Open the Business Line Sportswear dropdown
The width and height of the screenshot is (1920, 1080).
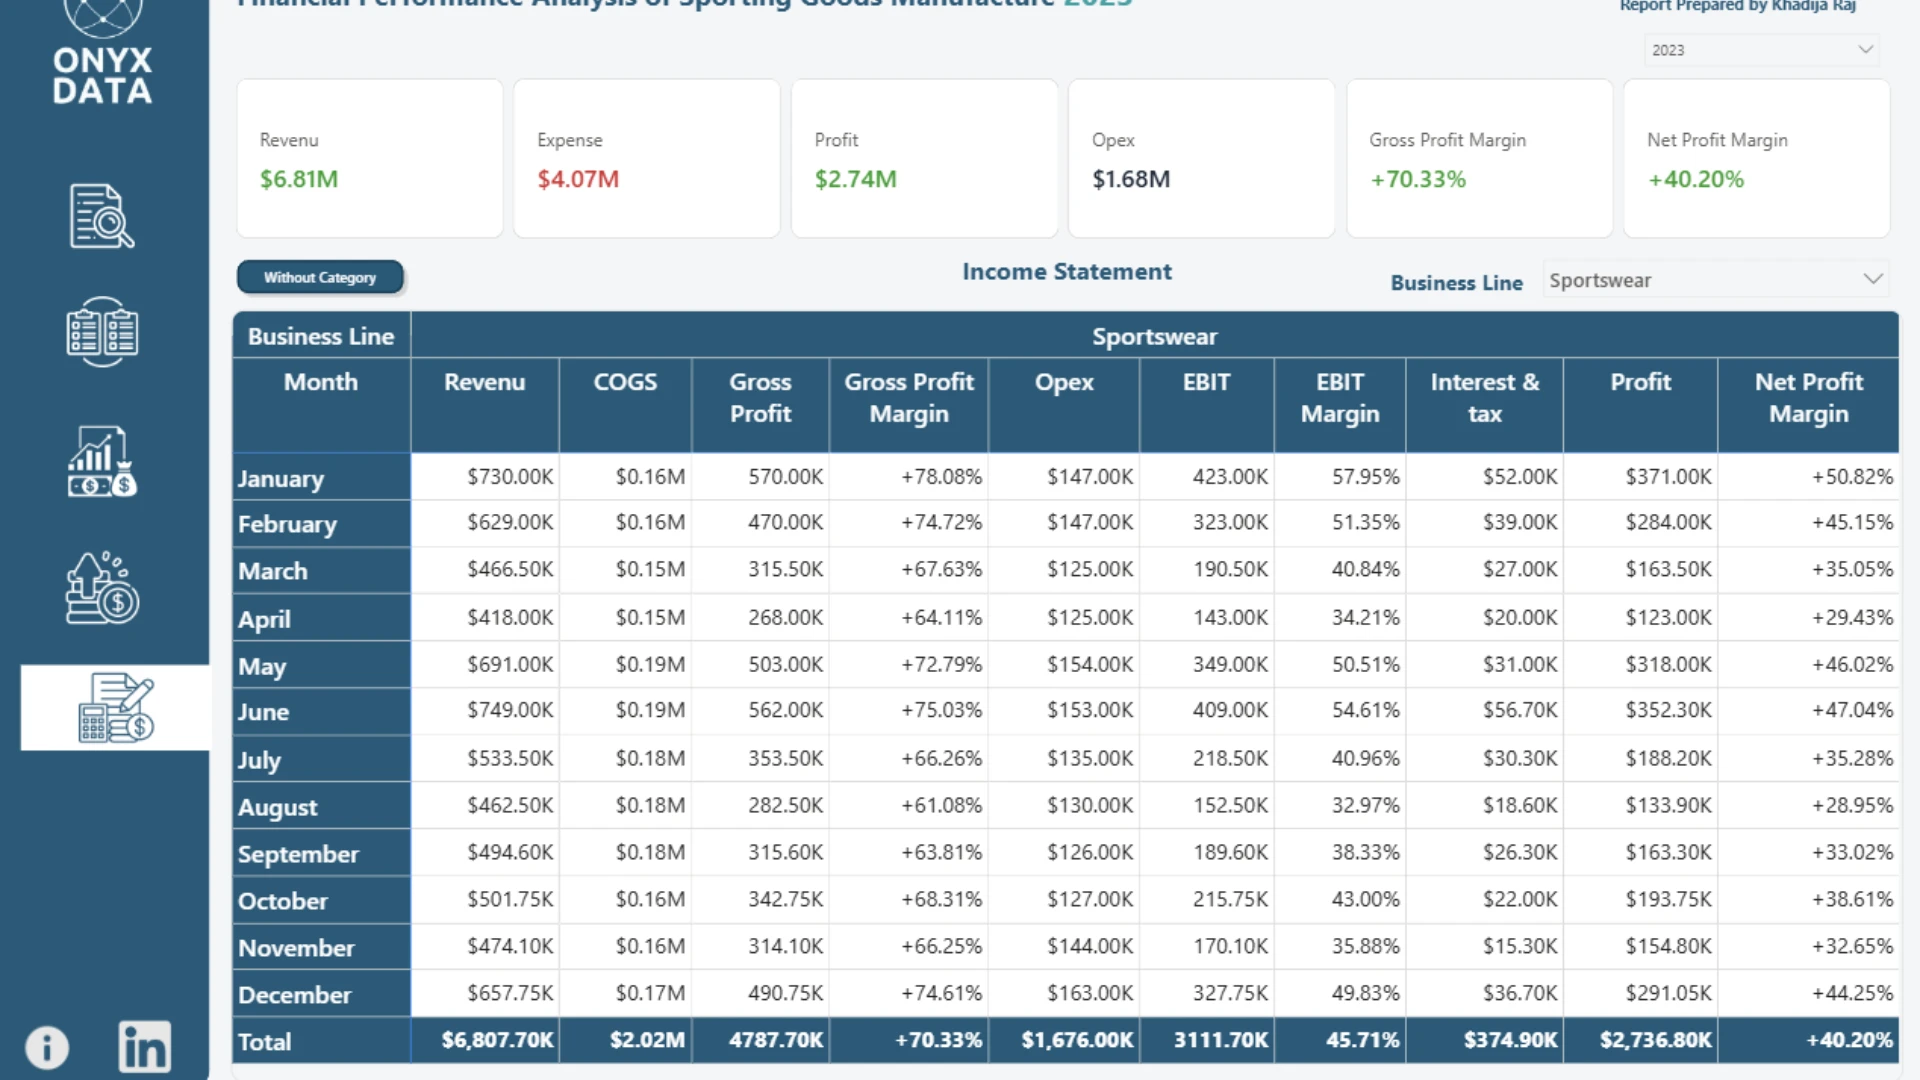coord(1716,280)
